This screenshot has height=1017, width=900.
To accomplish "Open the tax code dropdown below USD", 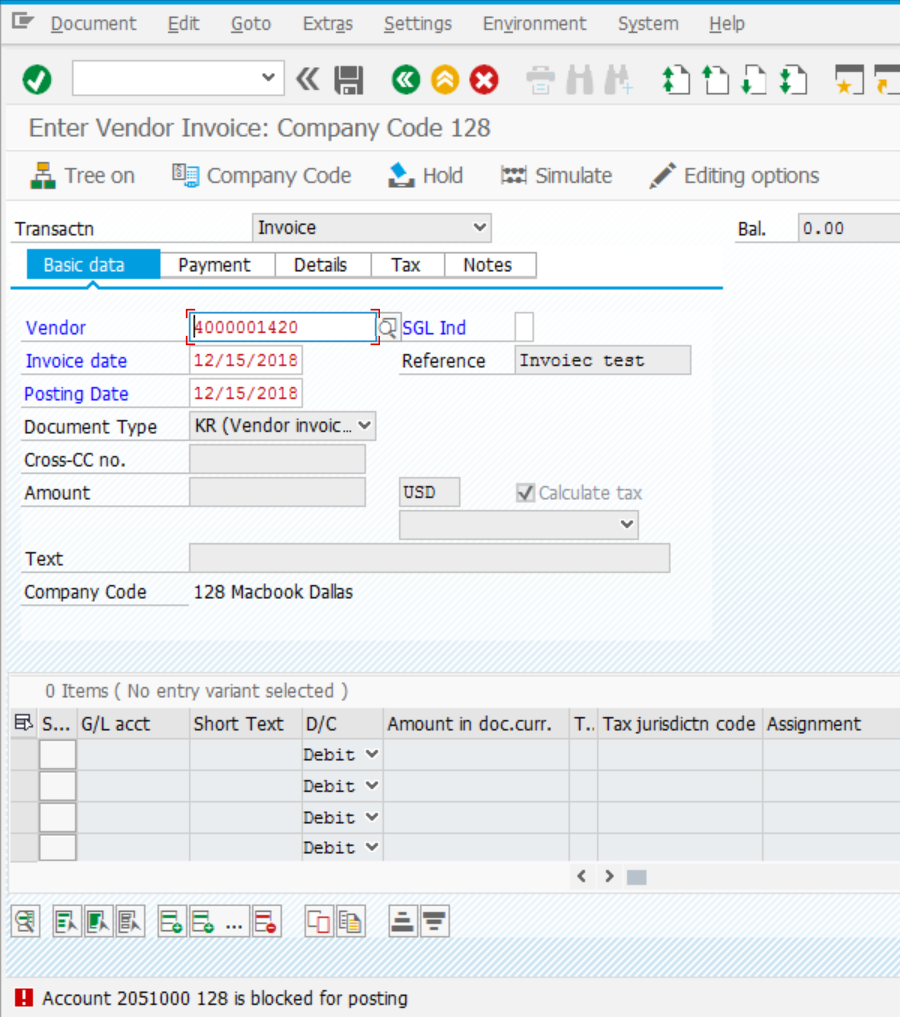I will (626, 524).
